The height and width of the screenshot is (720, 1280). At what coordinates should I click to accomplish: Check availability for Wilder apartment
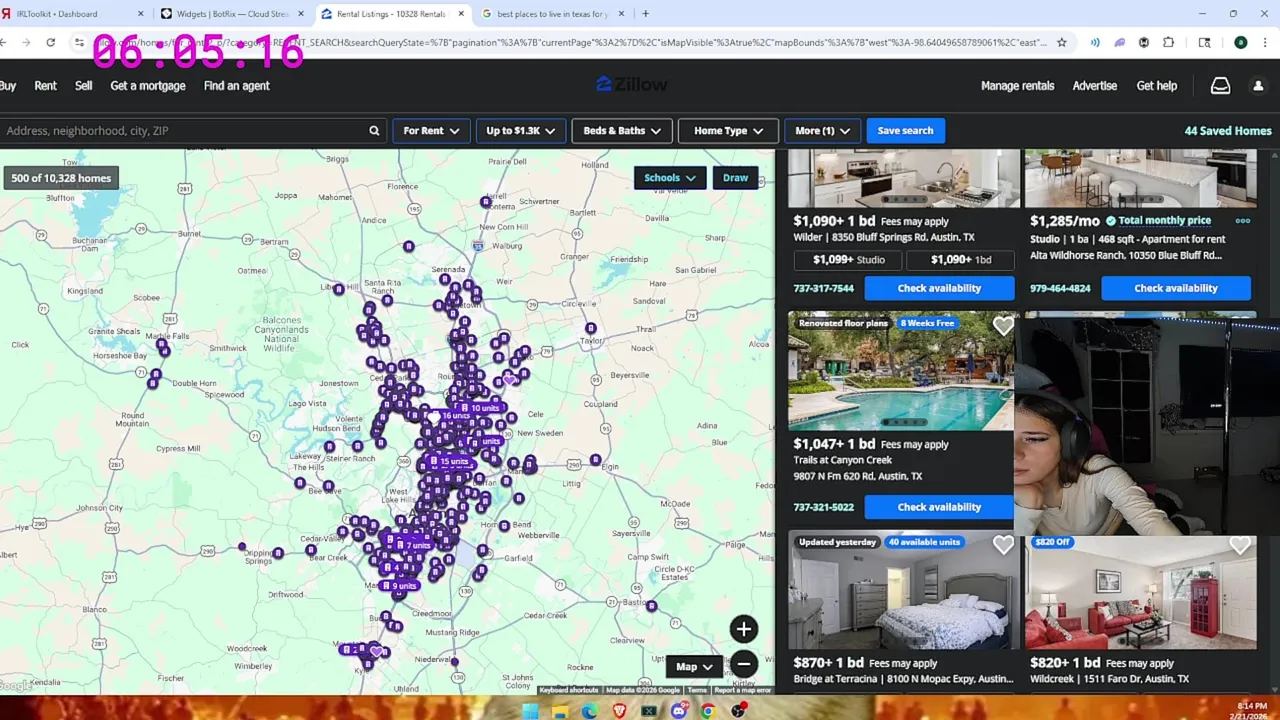click(x=939, y=288)
